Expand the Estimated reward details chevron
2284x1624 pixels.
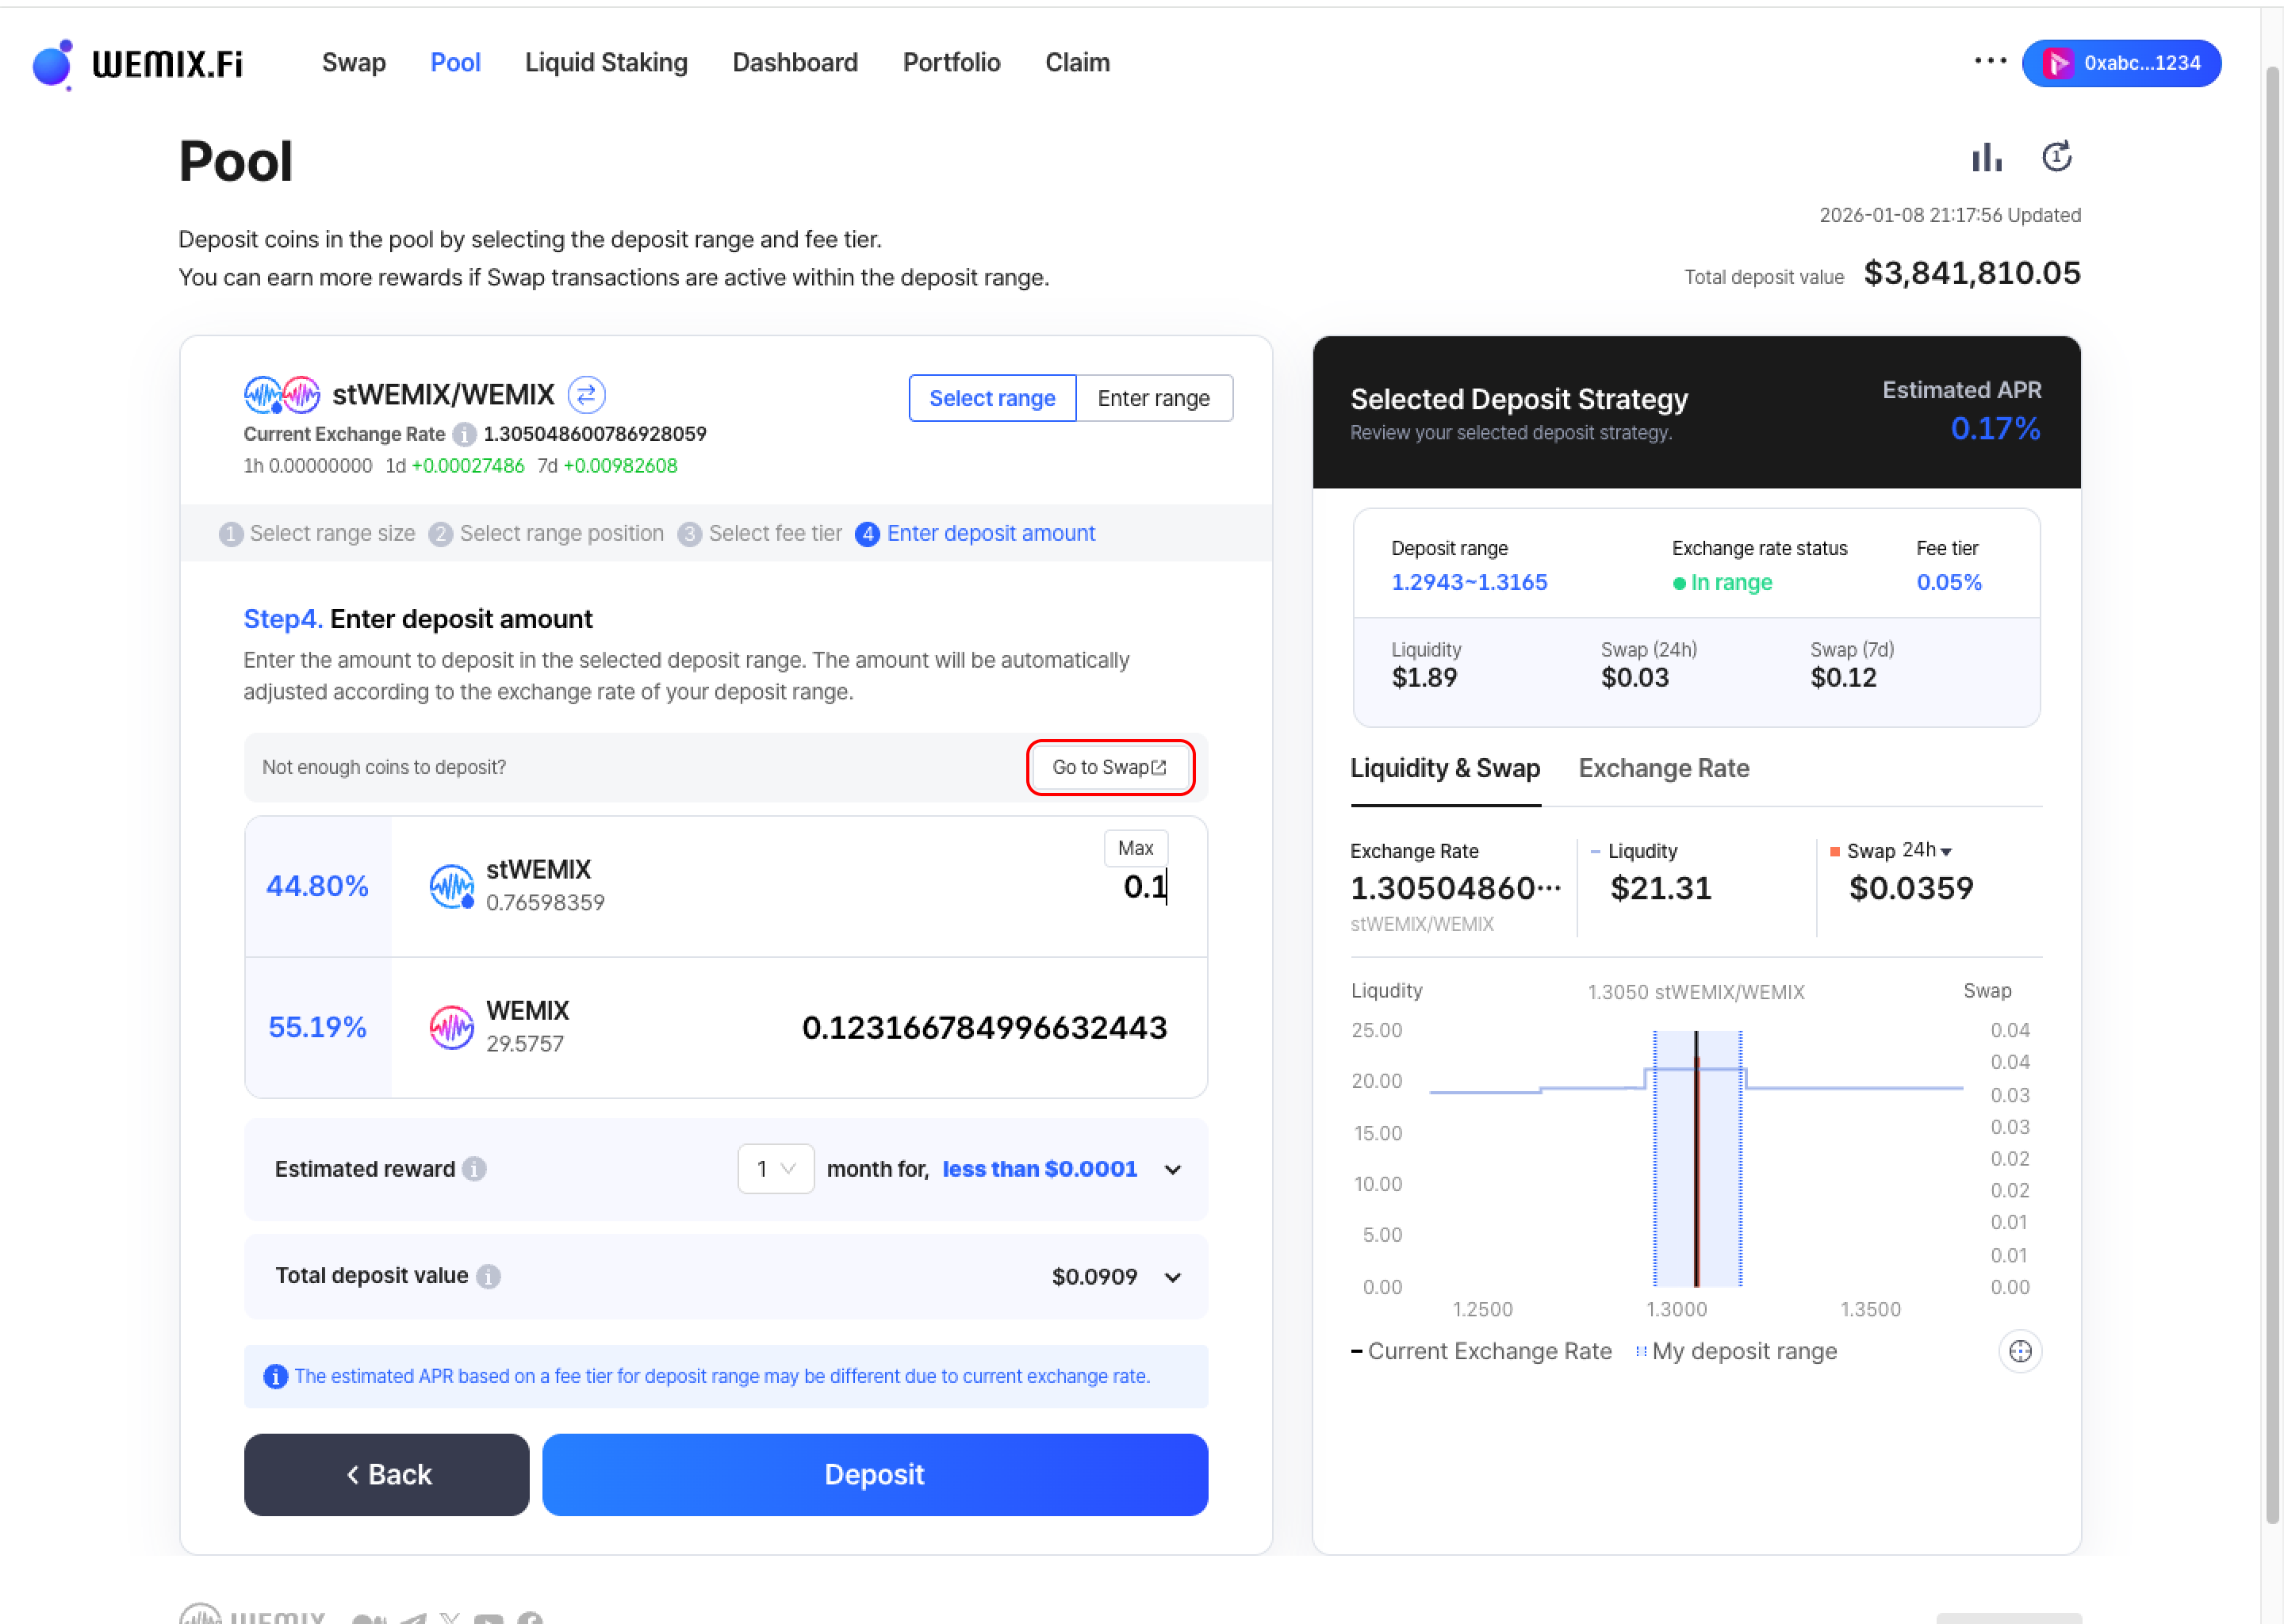pyautogui.click(x=1173, y=1169)
